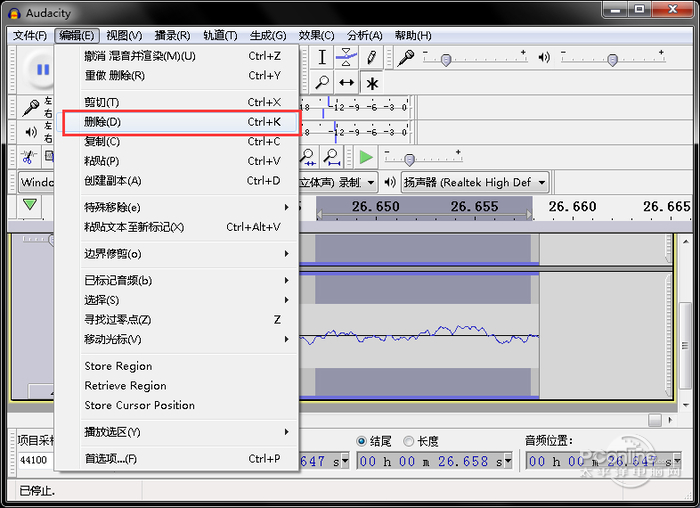Click the speaker icon beside output device
The height and width of the screenshot is (508, 700).
tap(390, 182)
